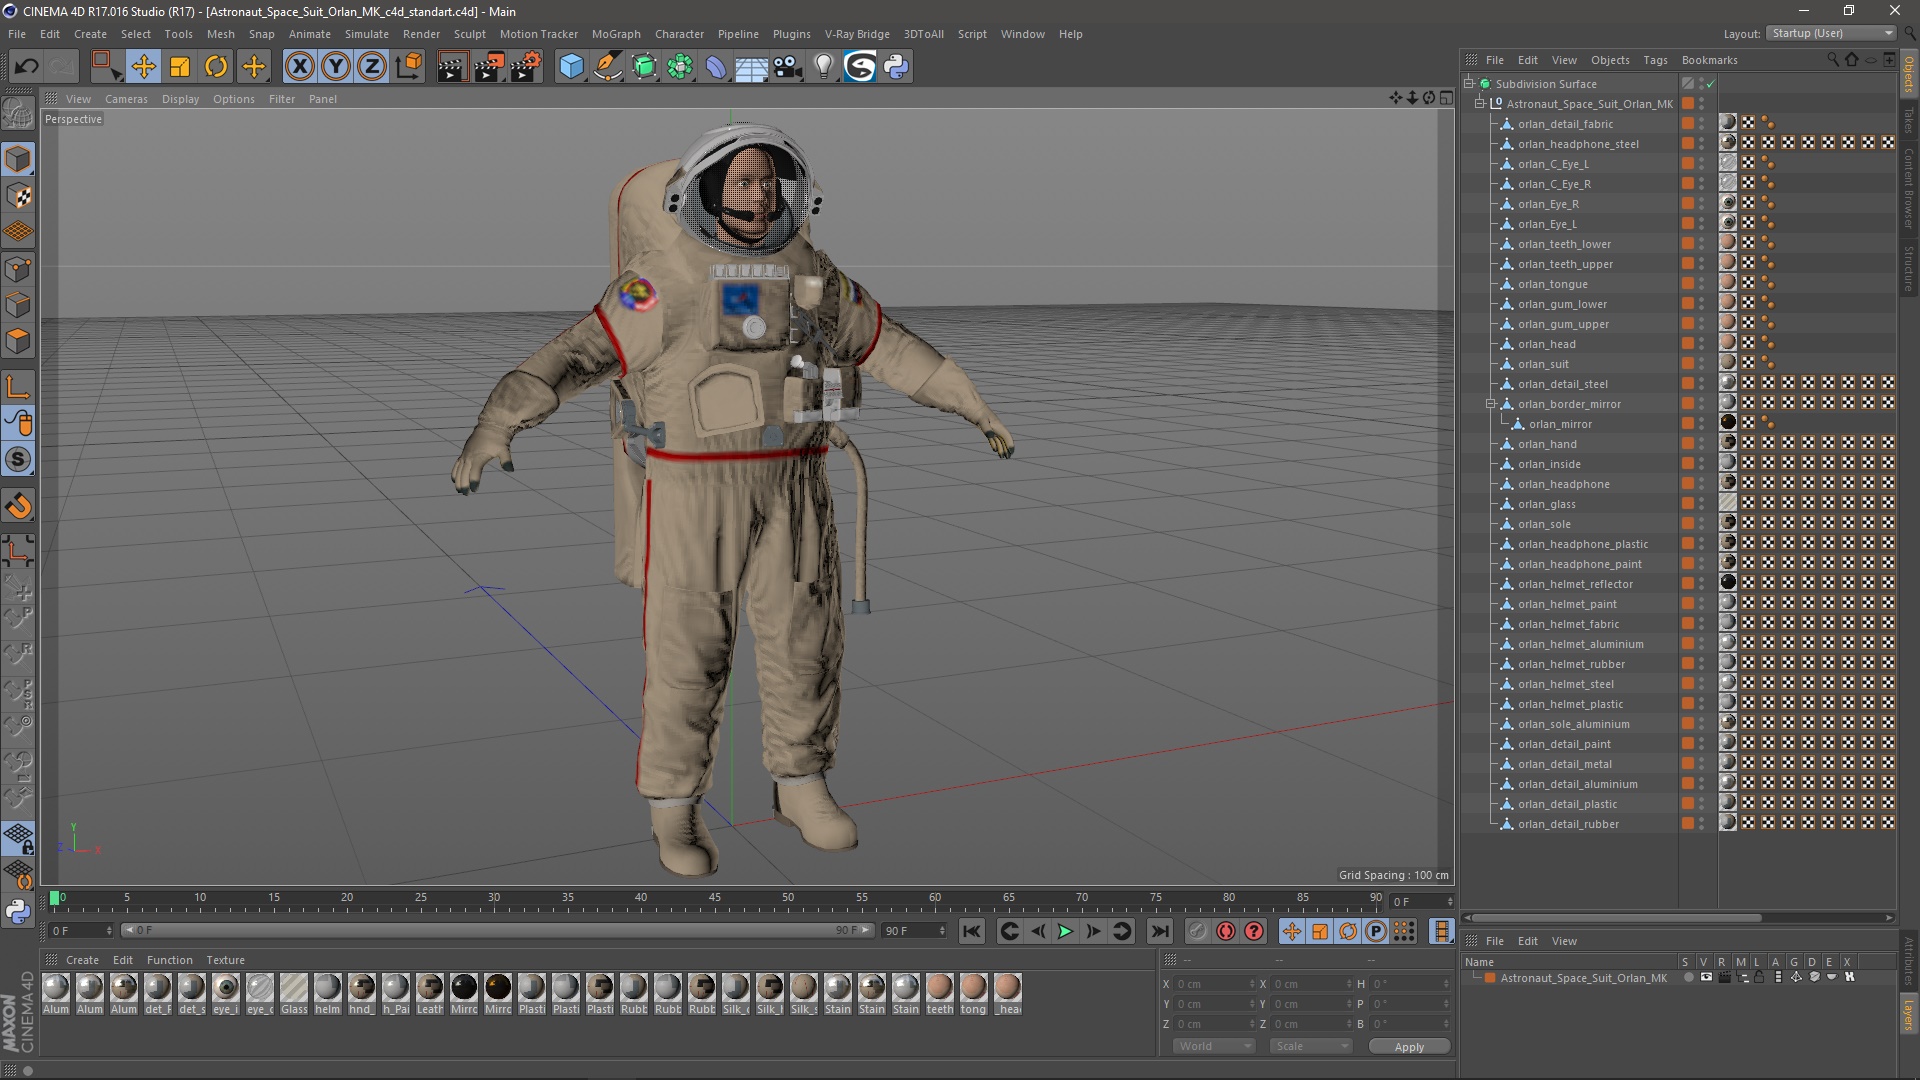This screenshot has height=1080, width=1920.
Task: Select the Rotate tool
Action: pyautogui.click(x=216, y=67)
